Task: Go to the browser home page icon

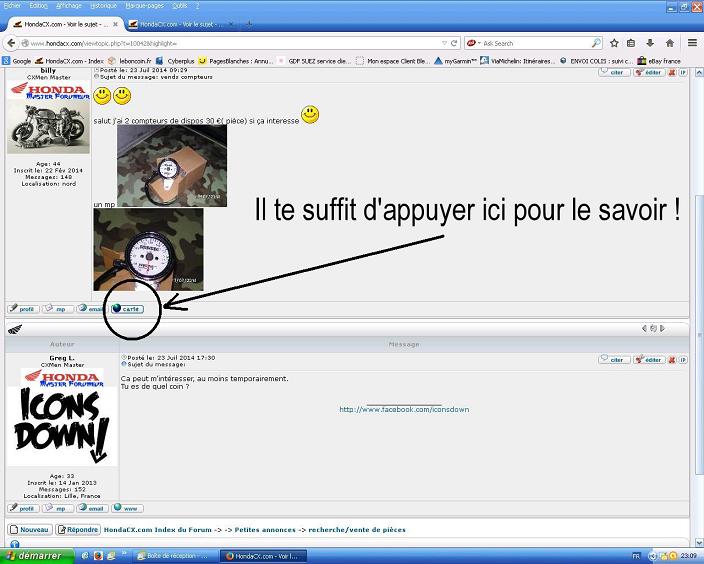Action: (670, 43)
